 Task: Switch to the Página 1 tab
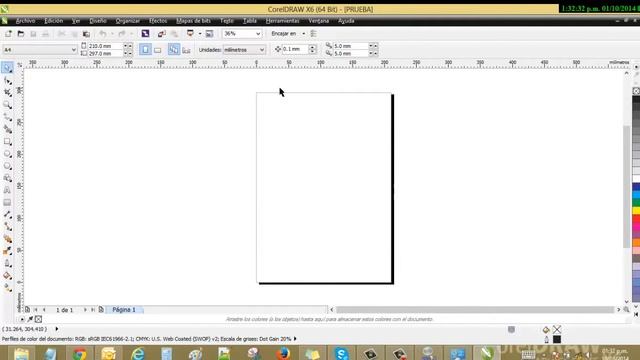(x=124, y=310)
